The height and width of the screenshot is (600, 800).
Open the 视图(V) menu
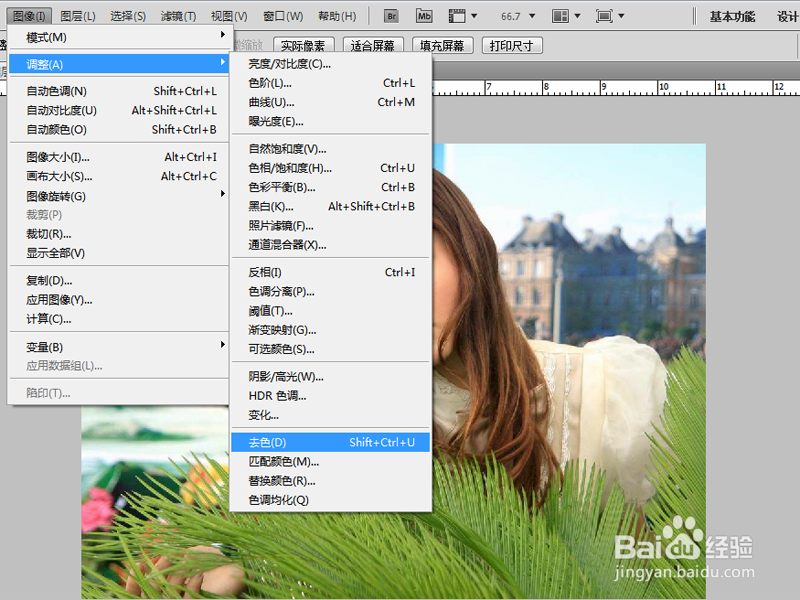coord(229,16)
